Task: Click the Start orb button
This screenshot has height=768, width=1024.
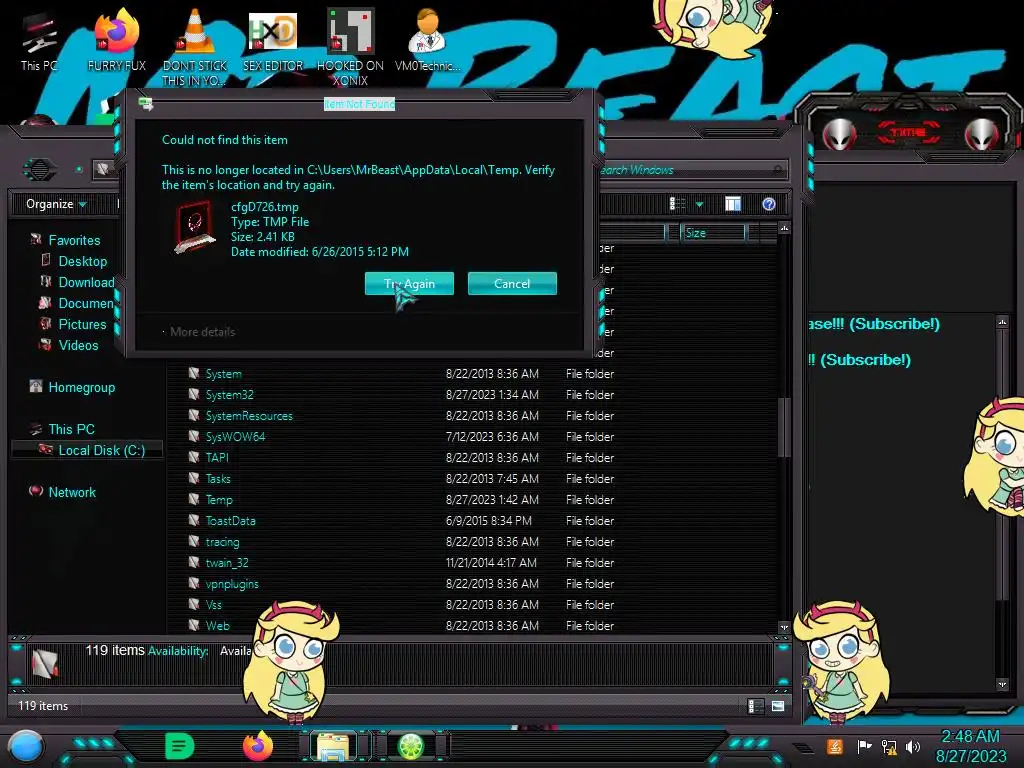Action: [x=26, y=747]
